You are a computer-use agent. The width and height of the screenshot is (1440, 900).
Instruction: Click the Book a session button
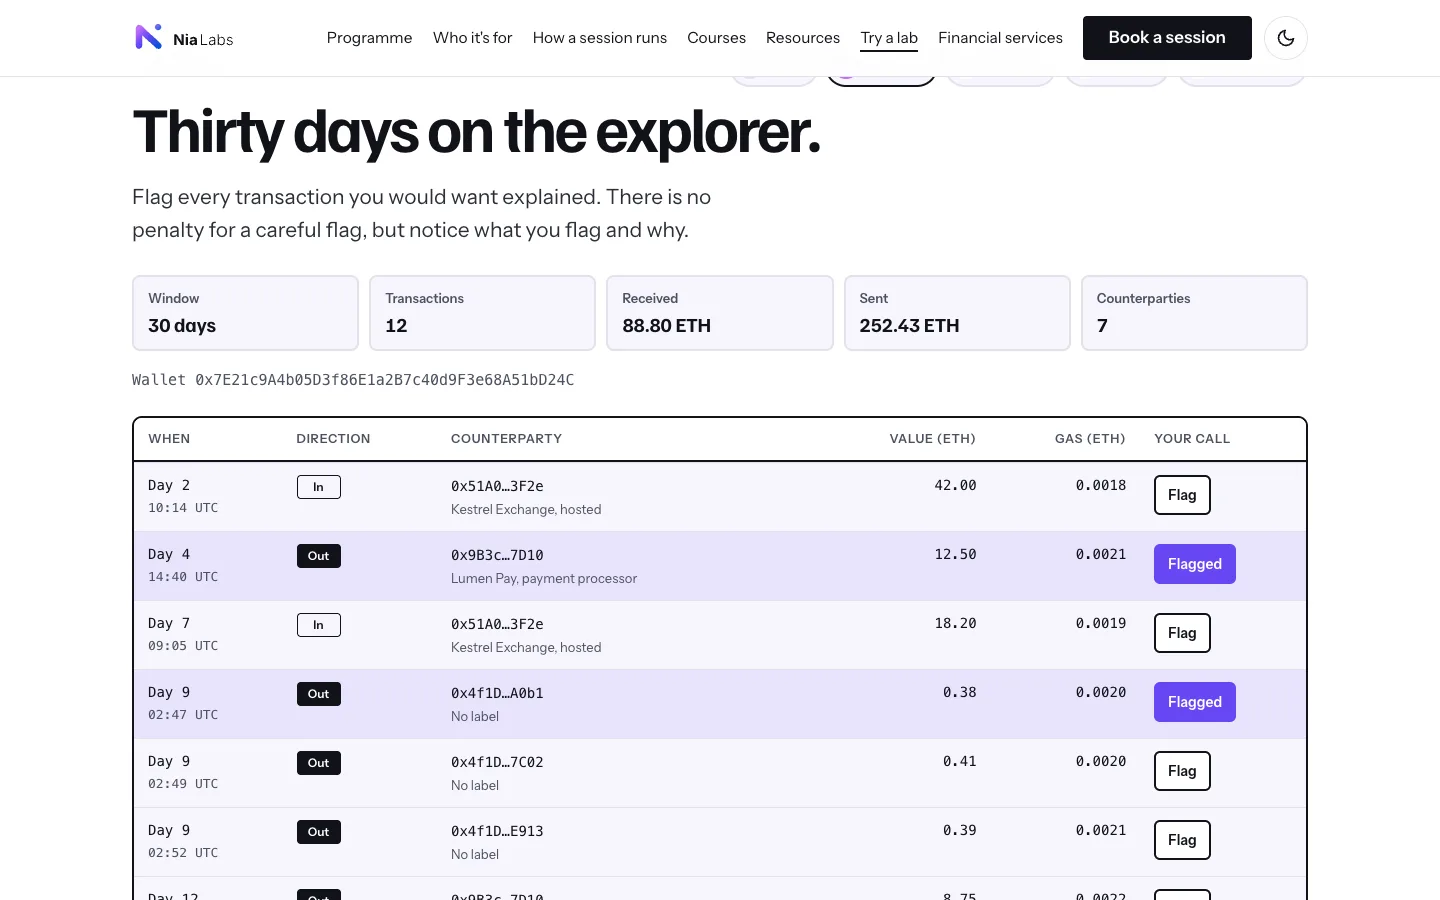pos(1167,38)
